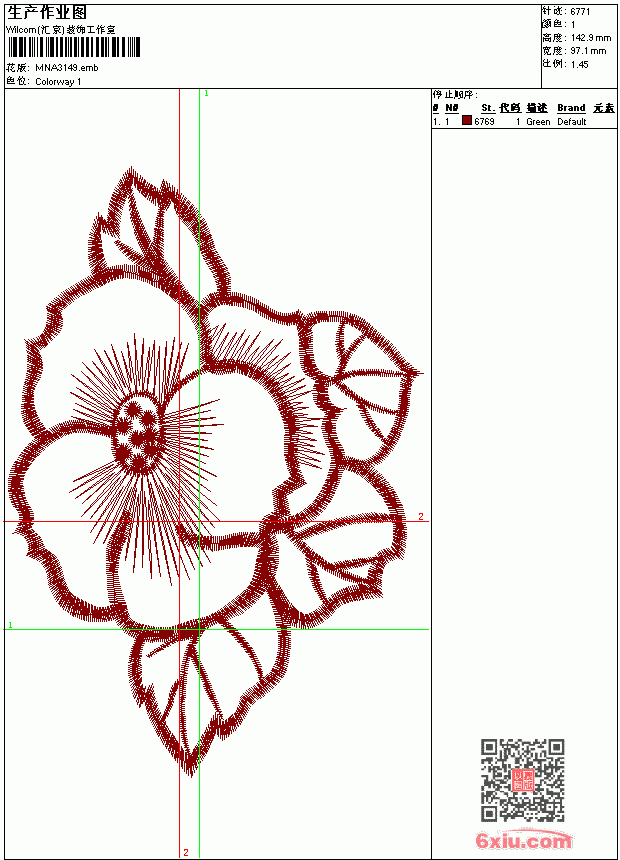Select stop sequence row with 6769 stitches

(x=524, y=121)
